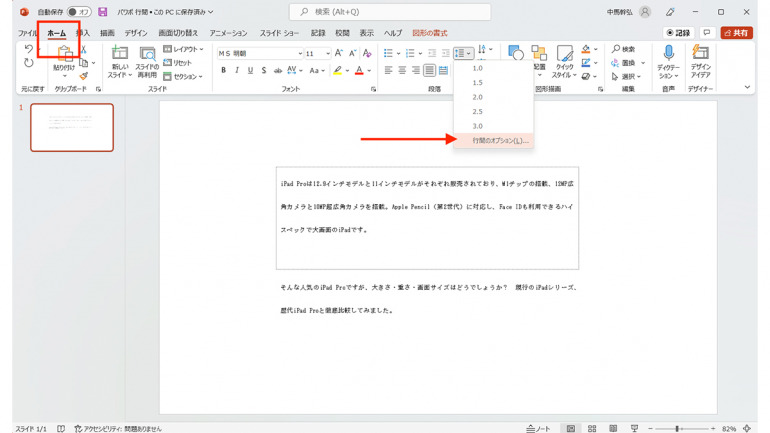
Task: Apply the red font color
Action: coord(359,70)
